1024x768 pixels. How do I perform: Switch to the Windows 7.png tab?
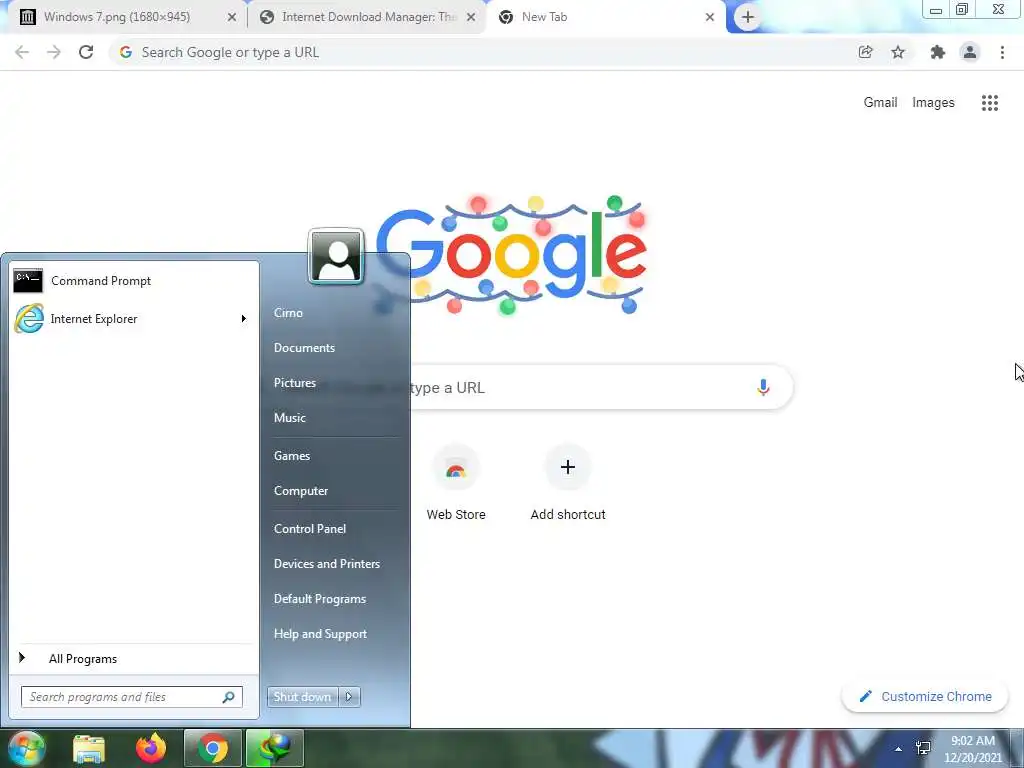(117, 17)
